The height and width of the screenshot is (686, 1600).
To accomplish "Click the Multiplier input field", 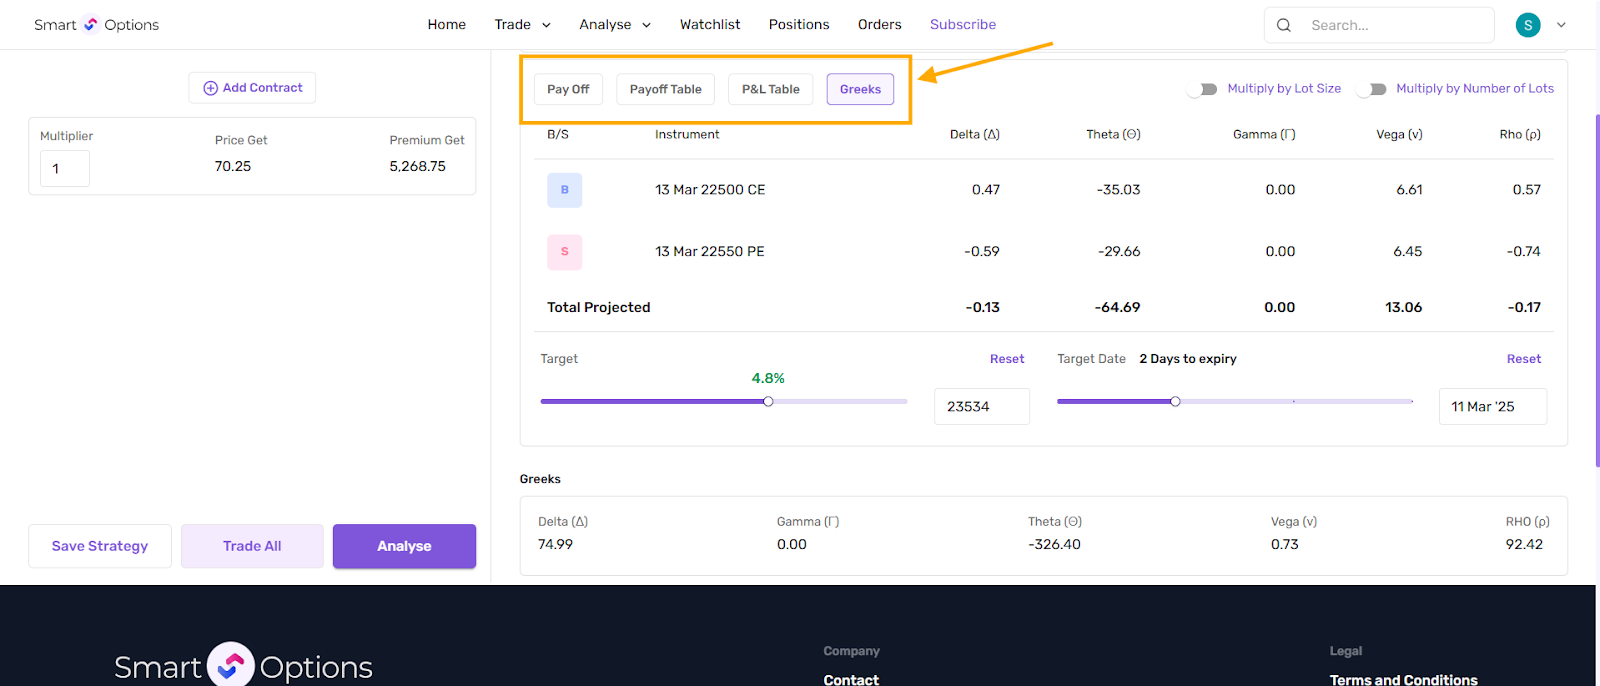I will [65, 168].
